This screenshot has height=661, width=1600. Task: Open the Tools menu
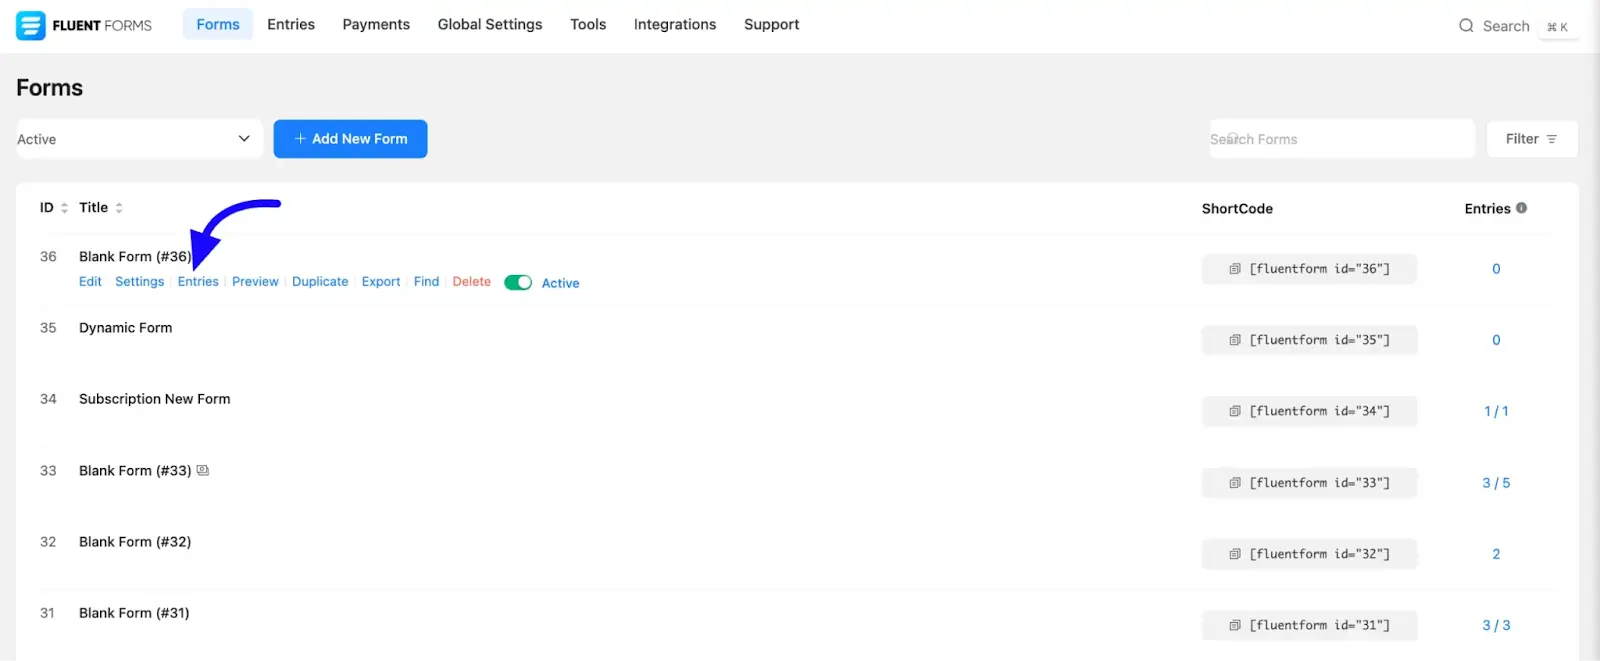pos(588,24)
